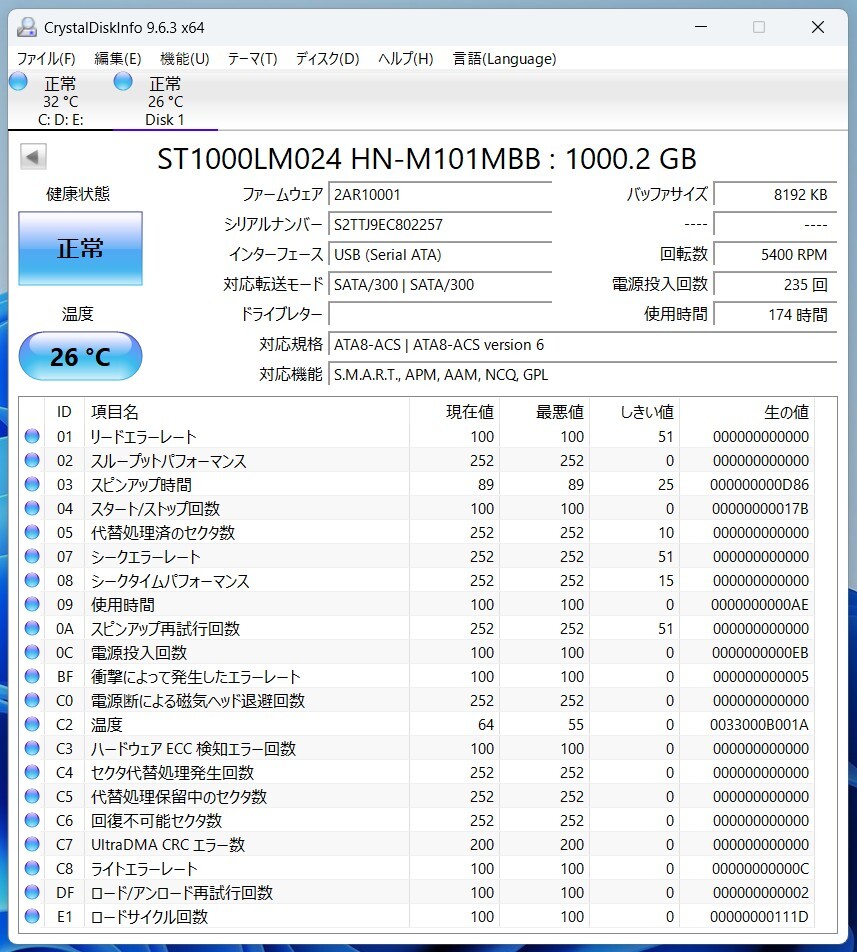857x952 pixels.
Task: Click status dot for ID 05 代替処理済のセクタ数
Action: click(x=32, y=532)
